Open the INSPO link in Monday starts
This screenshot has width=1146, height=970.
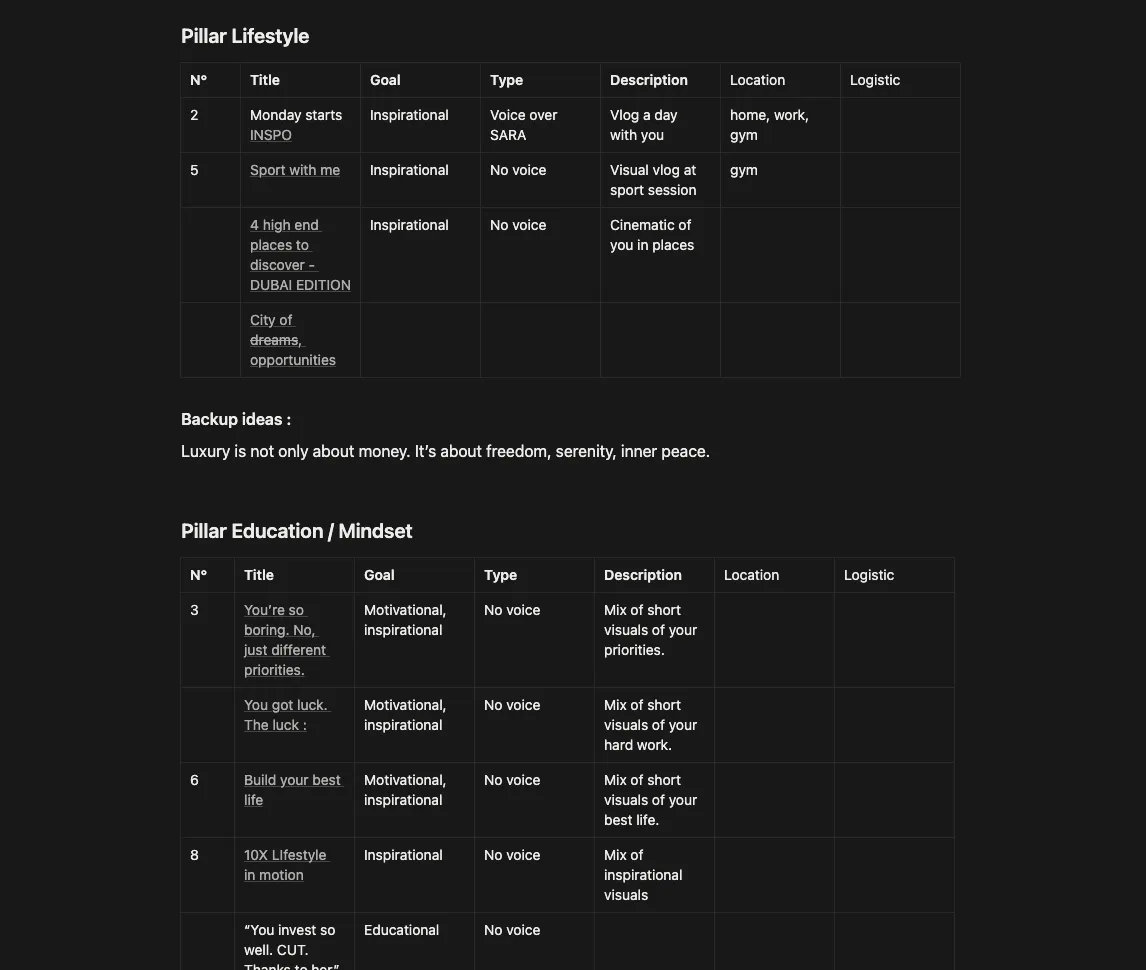271,135
